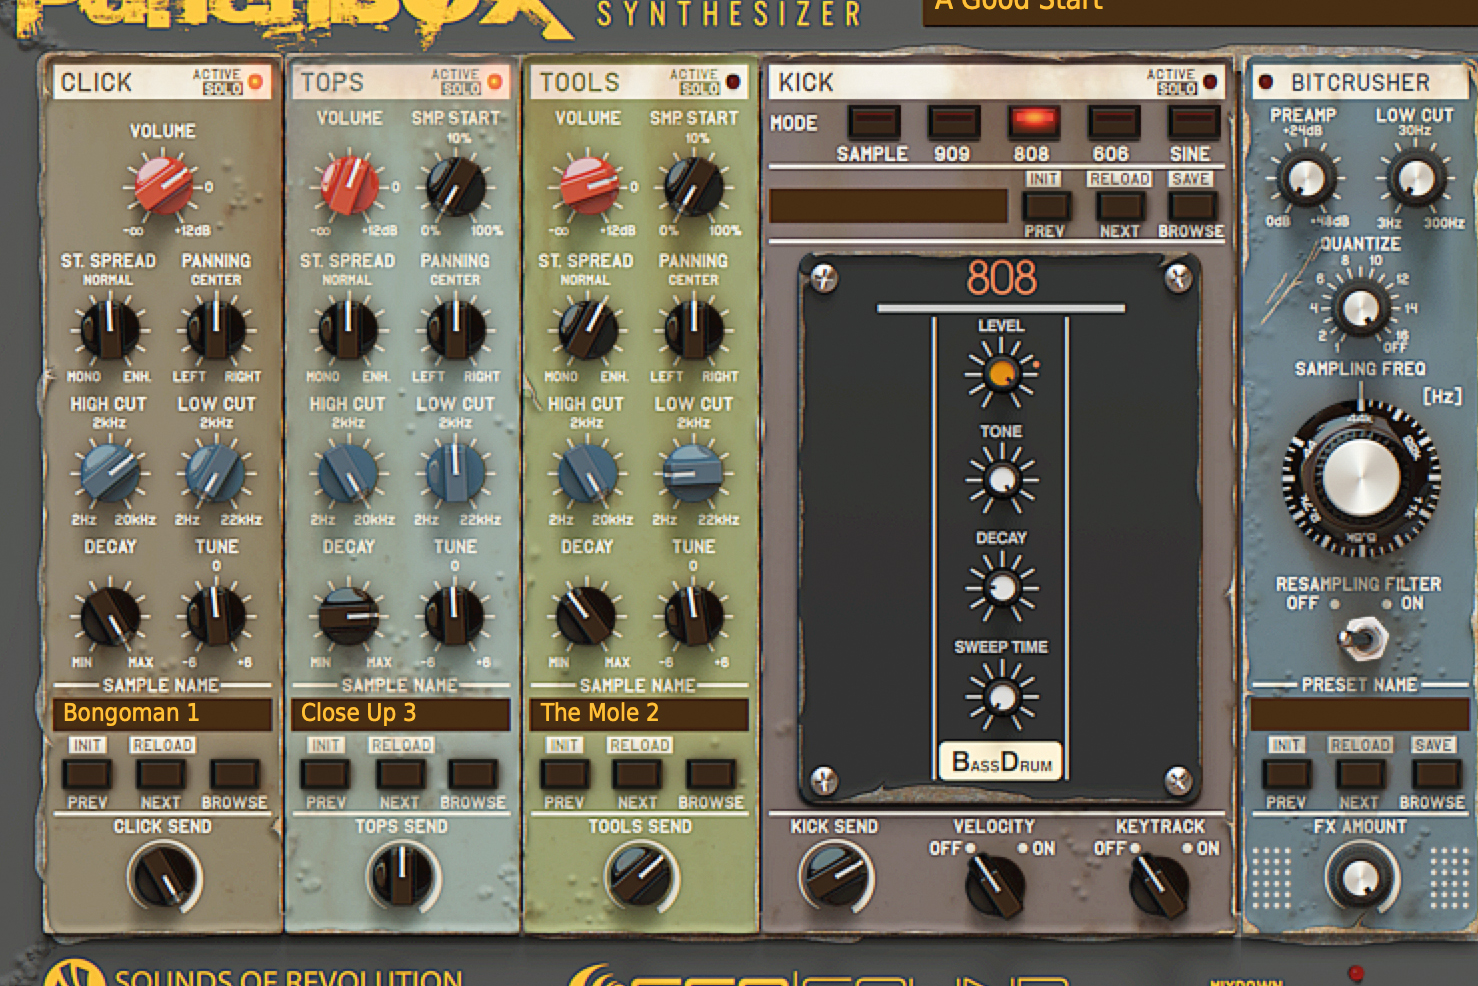This screenshot has width=1478, height=986.
Task: Click PREV sample button in CLICK module
Action: click(x=87, y=773)
